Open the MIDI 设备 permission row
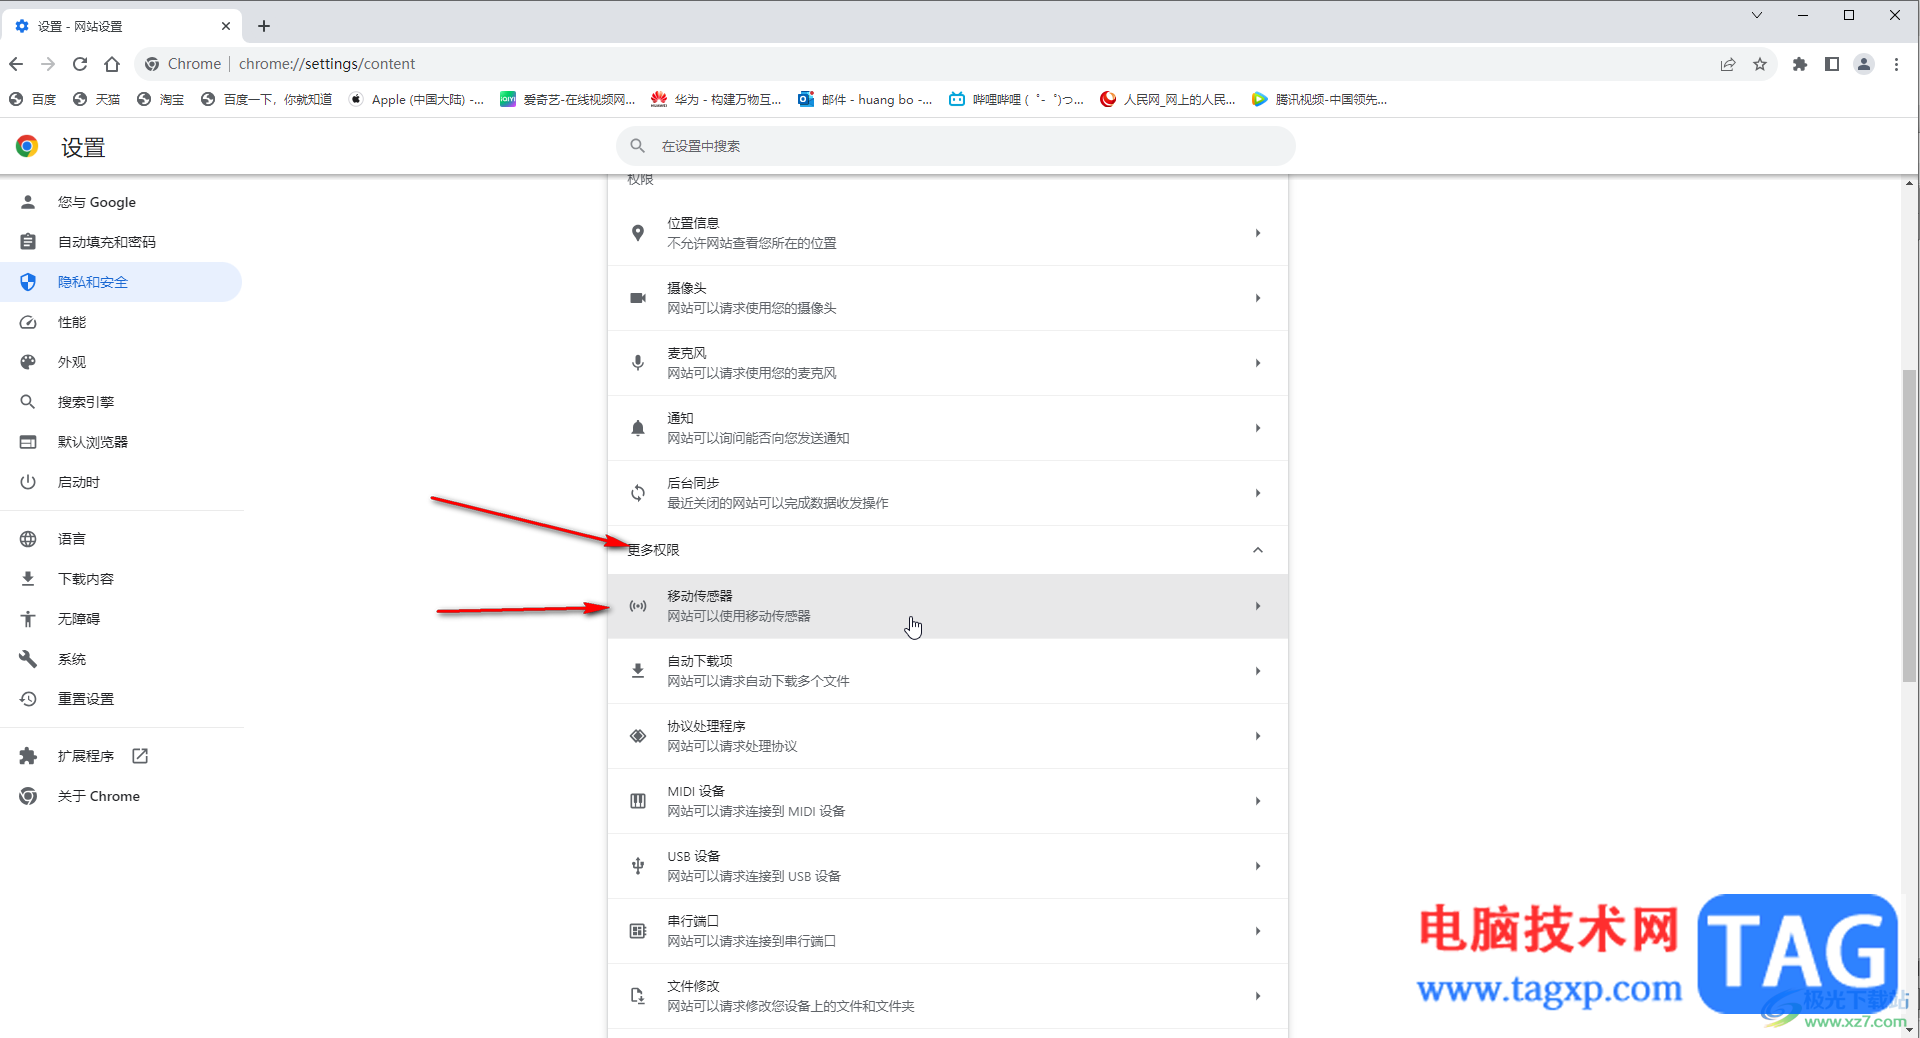 [948, 801]
